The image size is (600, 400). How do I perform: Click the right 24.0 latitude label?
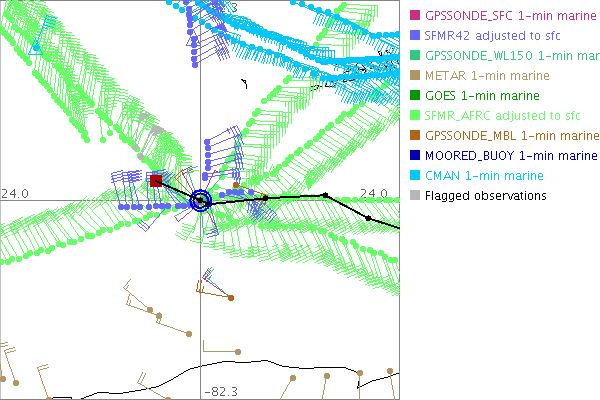point(372,192)
